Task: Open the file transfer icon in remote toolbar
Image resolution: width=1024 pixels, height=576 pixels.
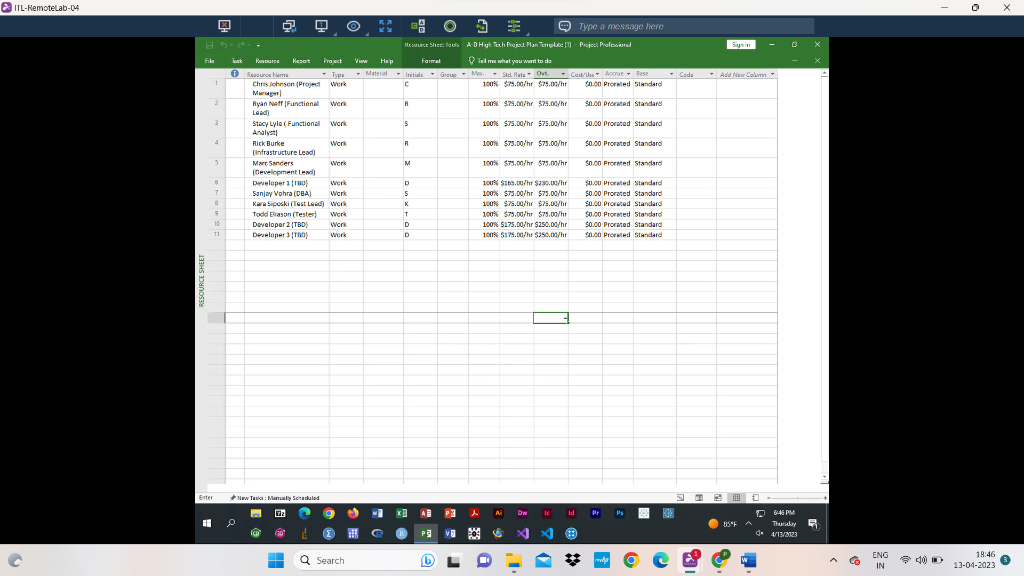Action: coord(482,26)
